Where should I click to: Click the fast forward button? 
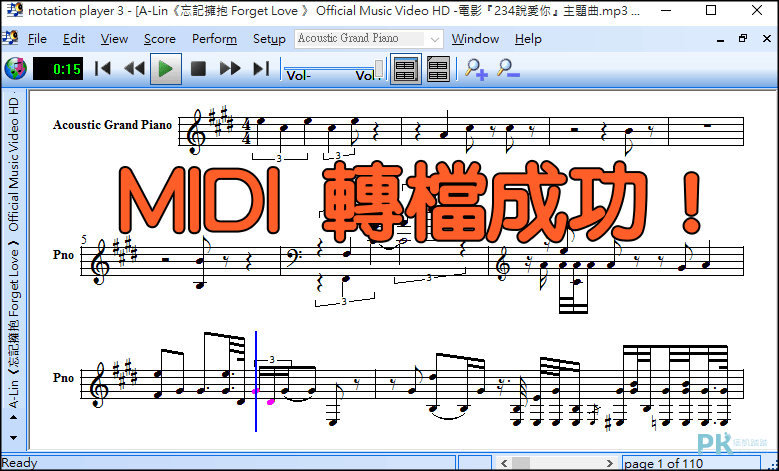230,69
